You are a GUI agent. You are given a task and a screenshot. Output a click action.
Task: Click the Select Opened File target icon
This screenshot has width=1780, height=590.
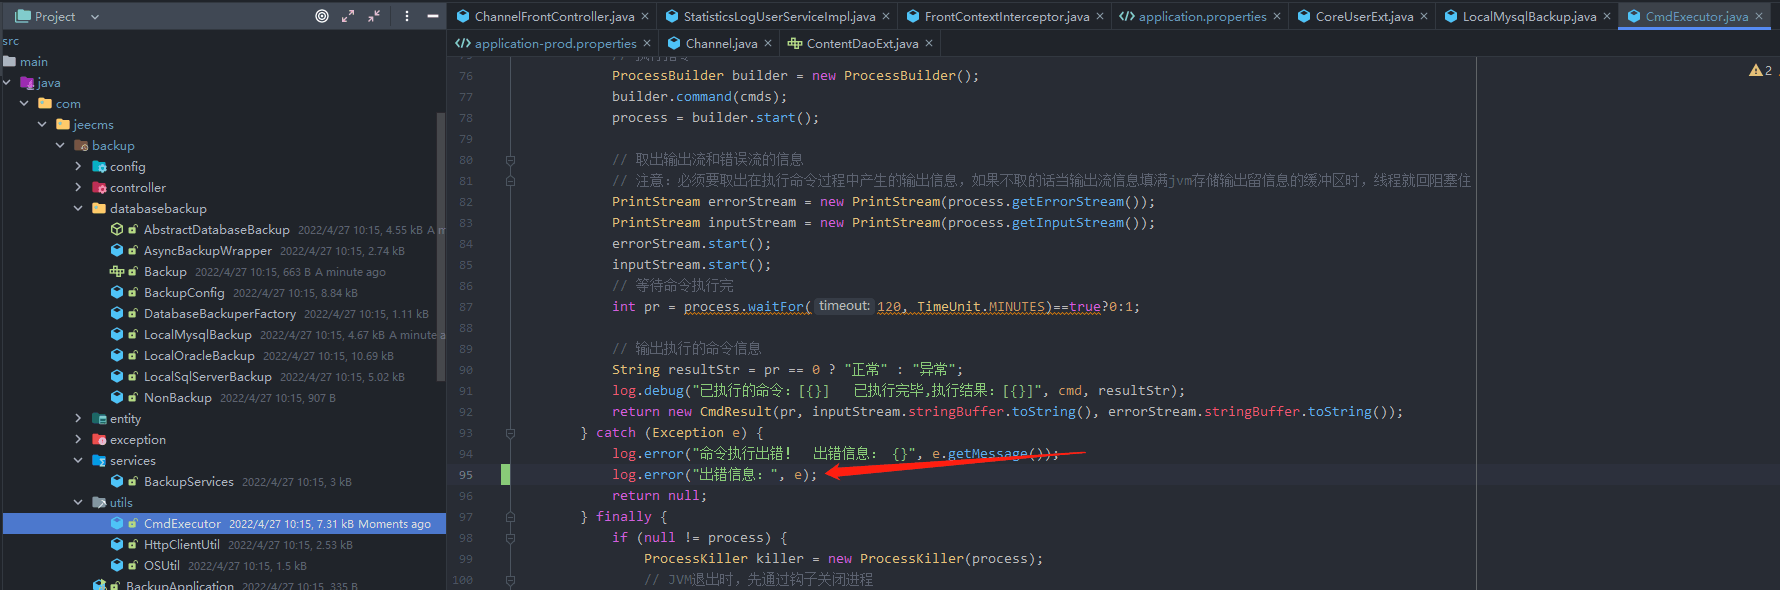322,16
